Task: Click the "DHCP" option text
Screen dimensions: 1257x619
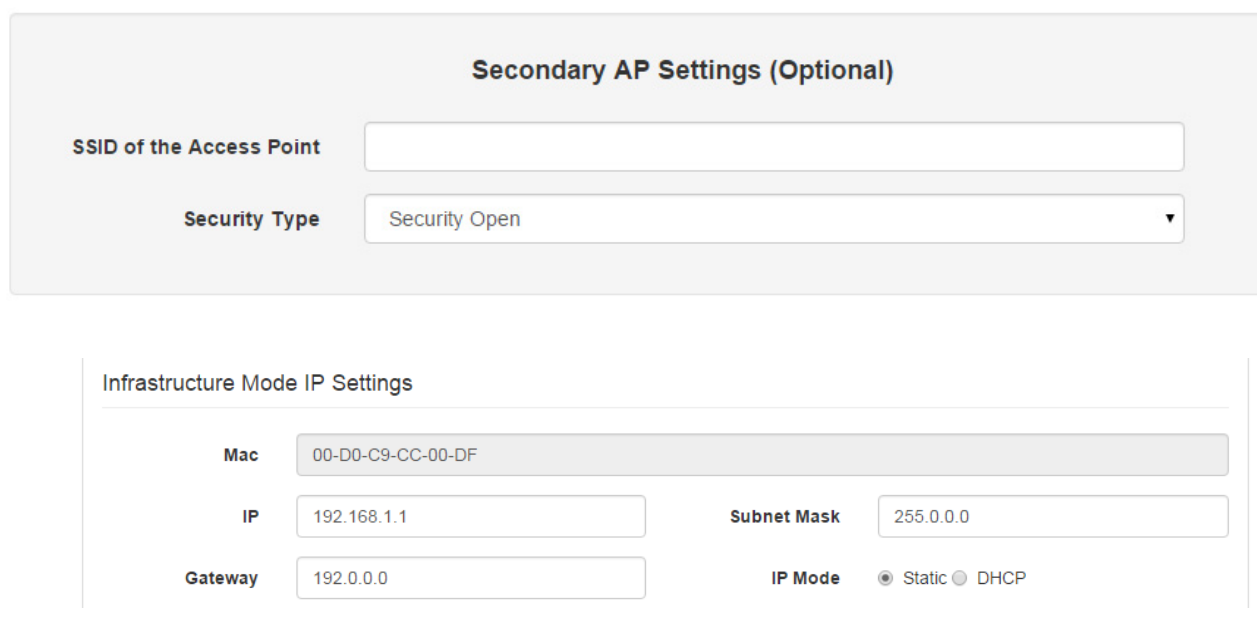Action: coord(1001,578)
